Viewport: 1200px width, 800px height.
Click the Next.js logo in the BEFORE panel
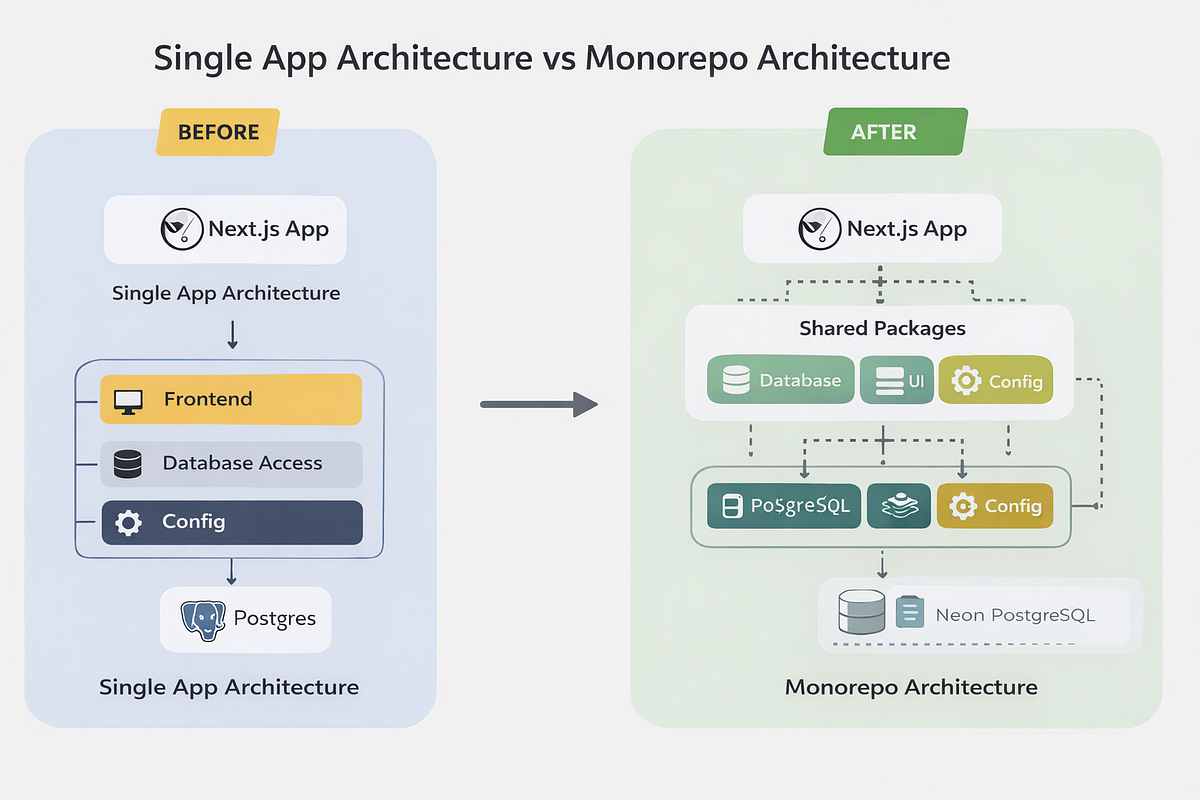181,229
